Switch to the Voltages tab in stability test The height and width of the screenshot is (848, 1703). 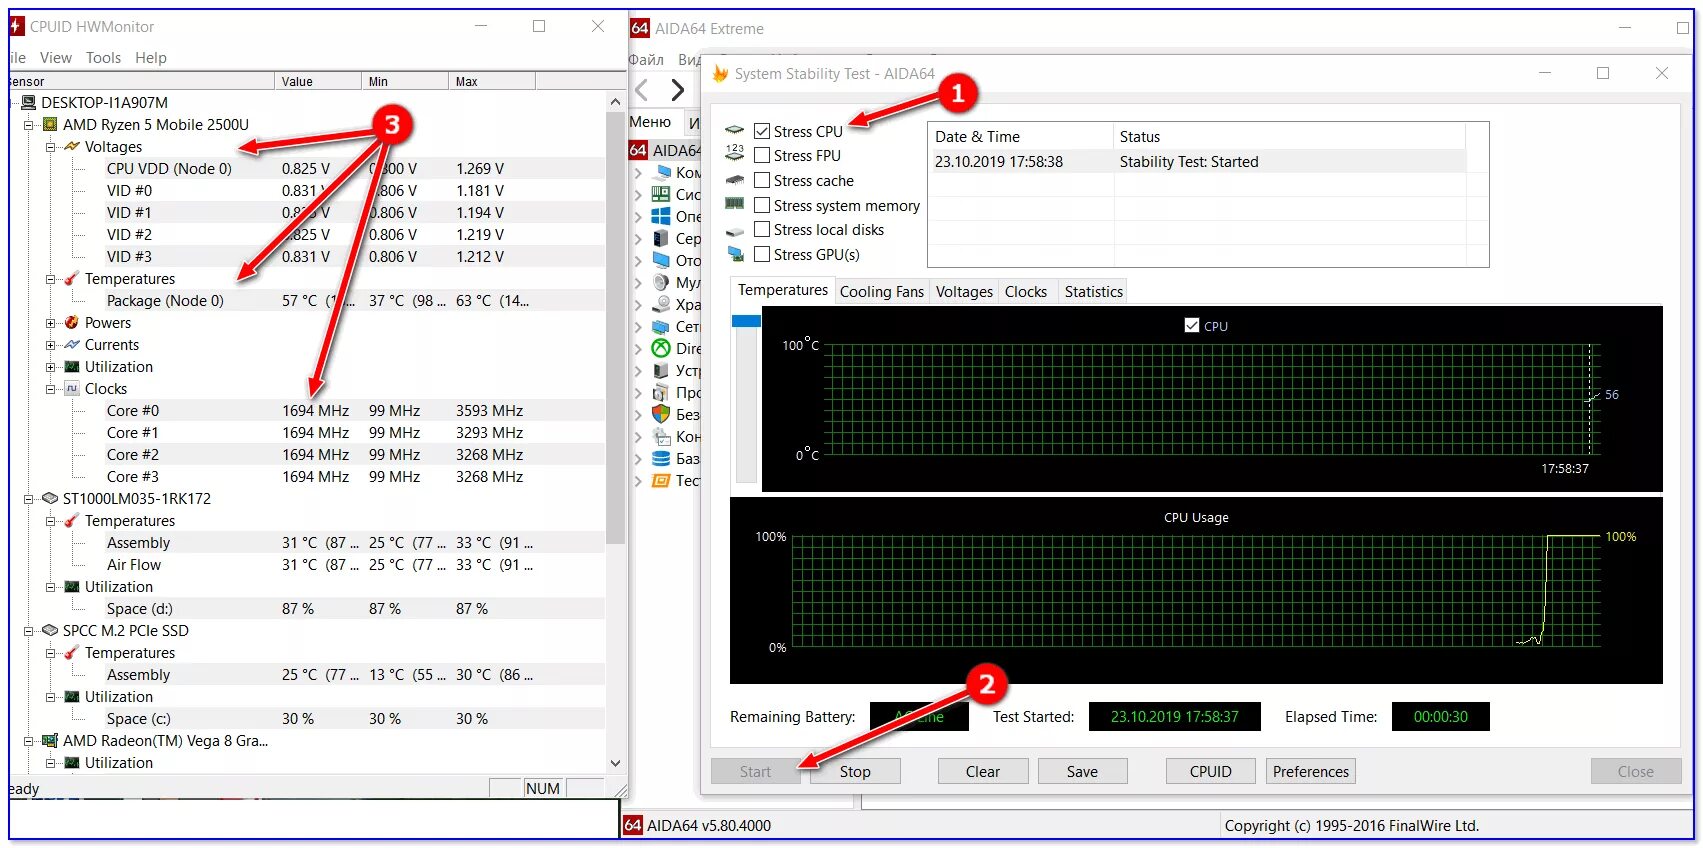pyautogui.click(x=964, y=291)
